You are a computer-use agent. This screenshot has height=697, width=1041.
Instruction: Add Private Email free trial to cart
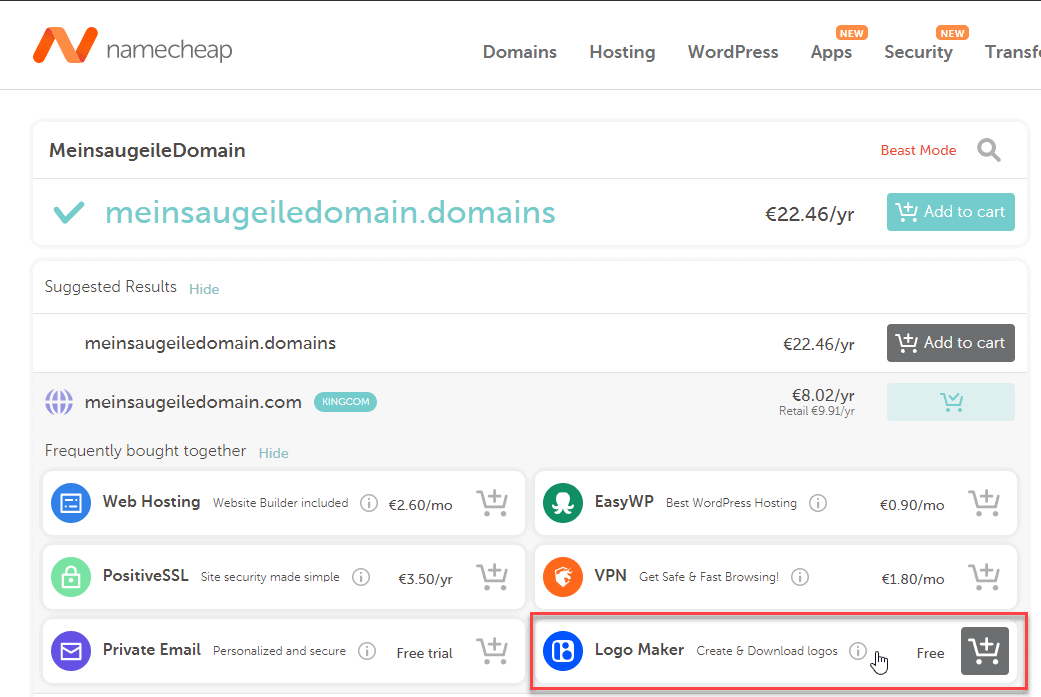pyautogui.click(x=492, y=651)
